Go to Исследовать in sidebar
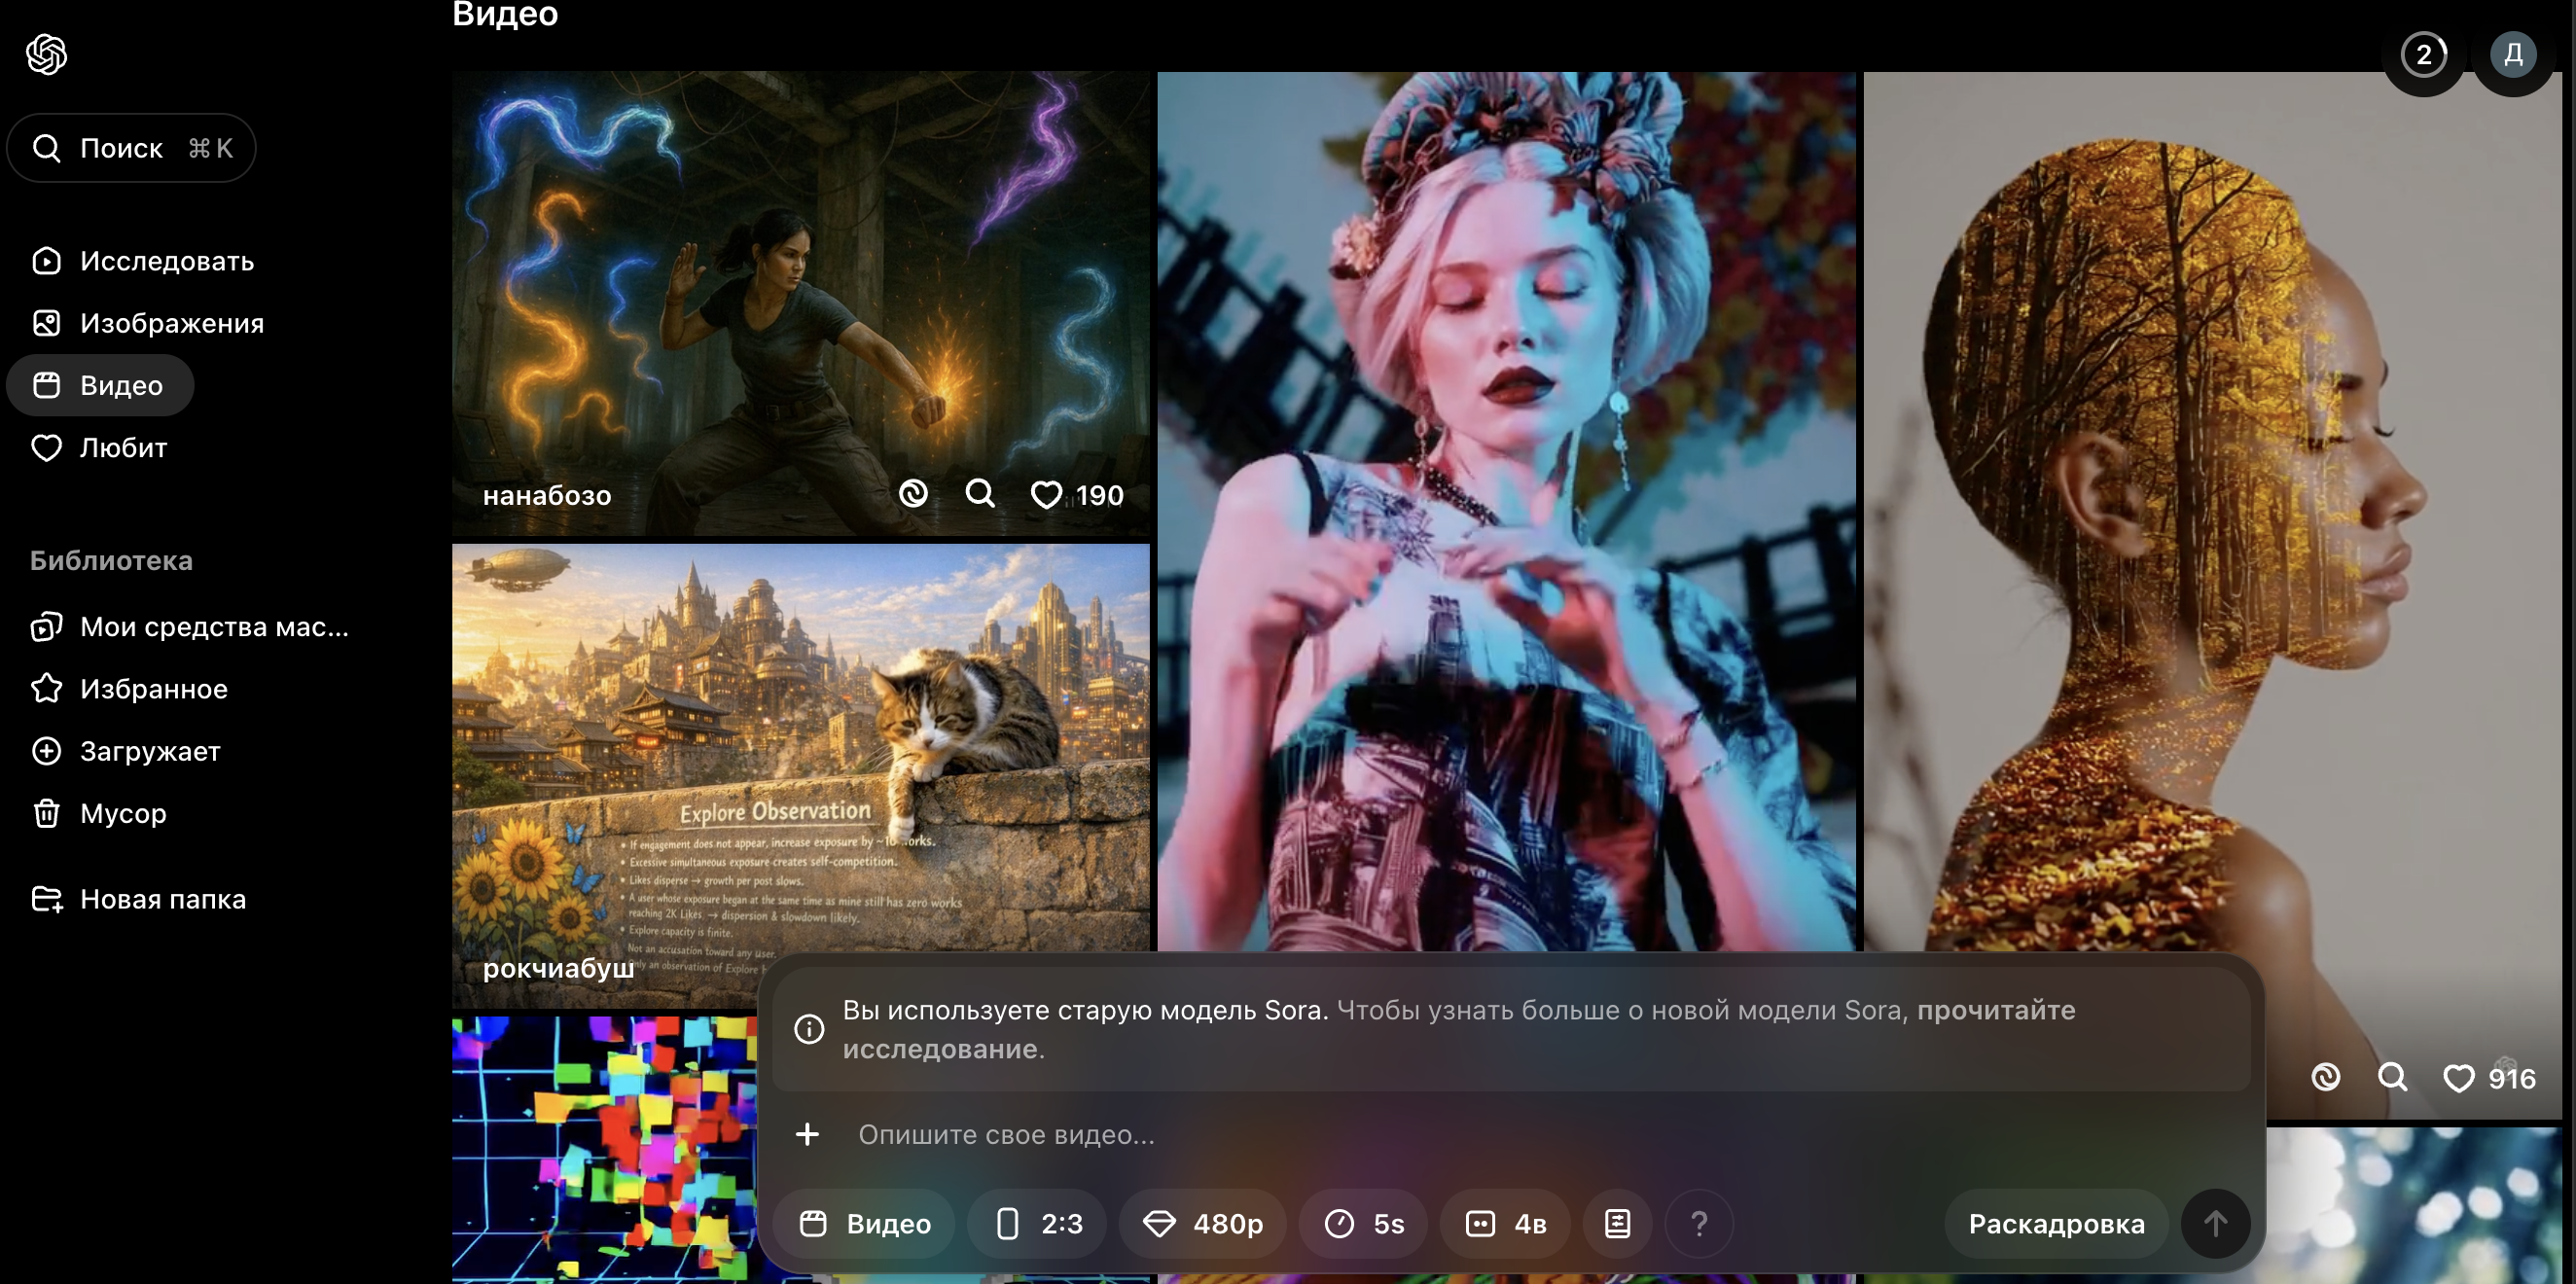This screenshot has height=1284, width=2576. click(x=166, y=261)
